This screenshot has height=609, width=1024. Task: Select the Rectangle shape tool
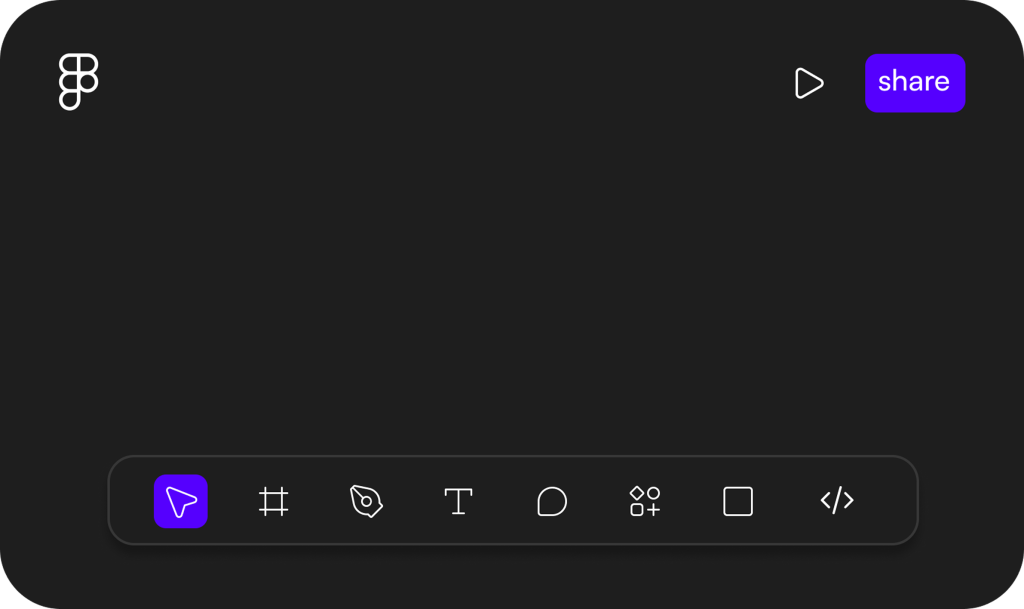[738, 501]
